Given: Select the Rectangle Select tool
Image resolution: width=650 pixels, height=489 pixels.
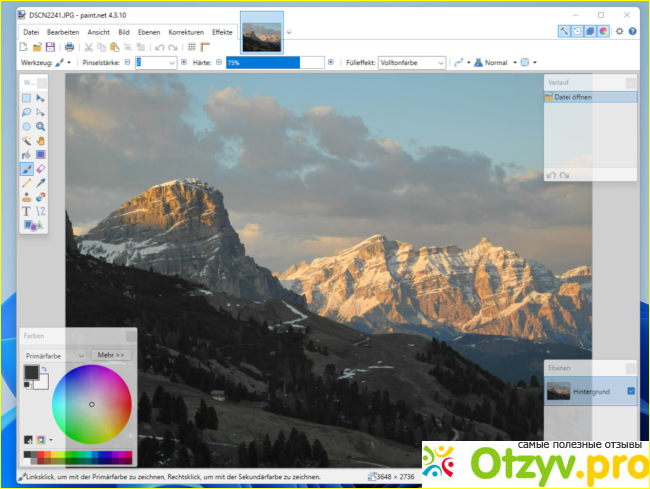Looking at the screenshot, I should [x=27, y=99].
